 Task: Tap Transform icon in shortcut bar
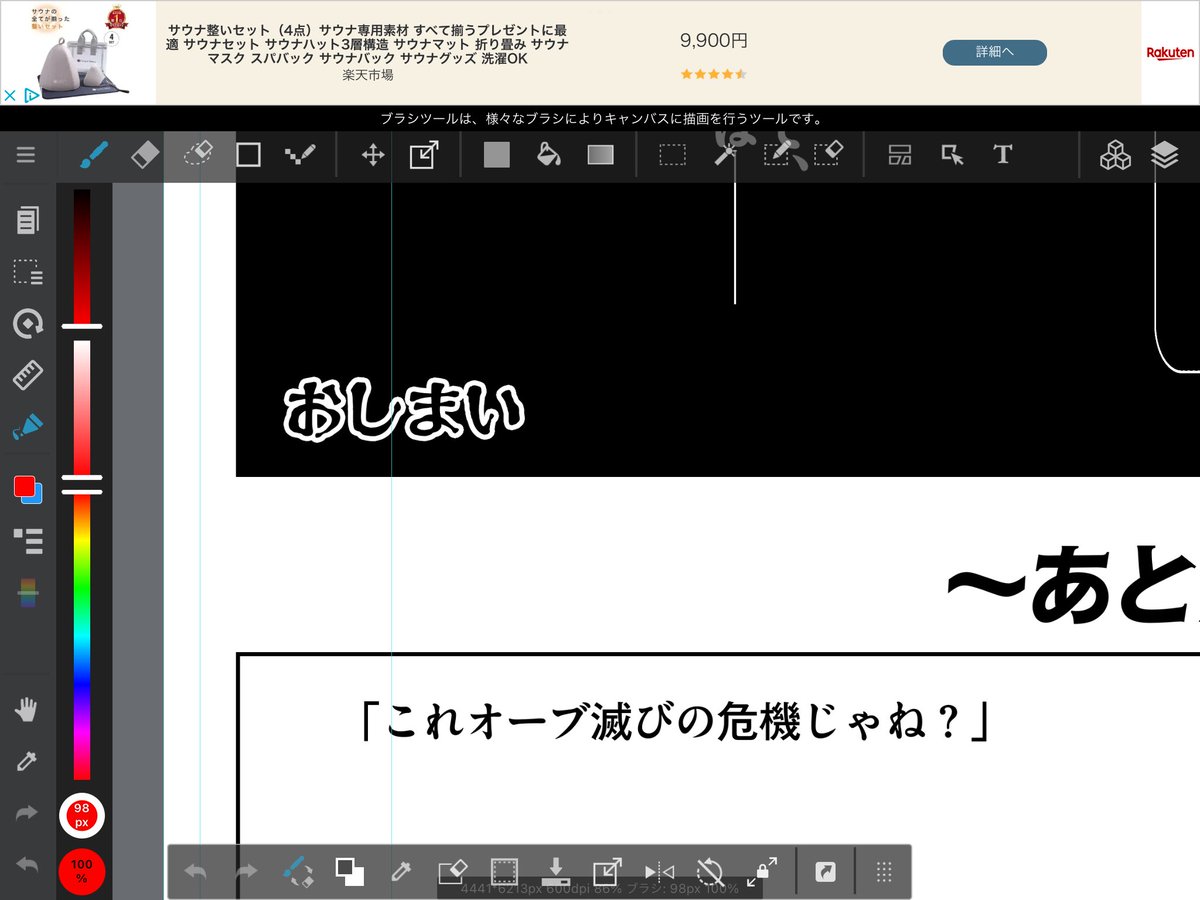[607, 872]
